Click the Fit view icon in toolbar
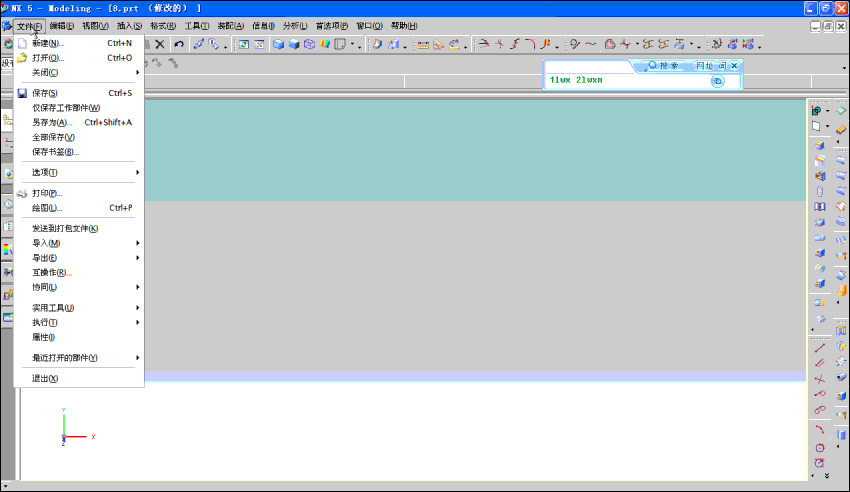Image resolution: width=850 pixels, height=492 pixels. click(x=244, y=44)
